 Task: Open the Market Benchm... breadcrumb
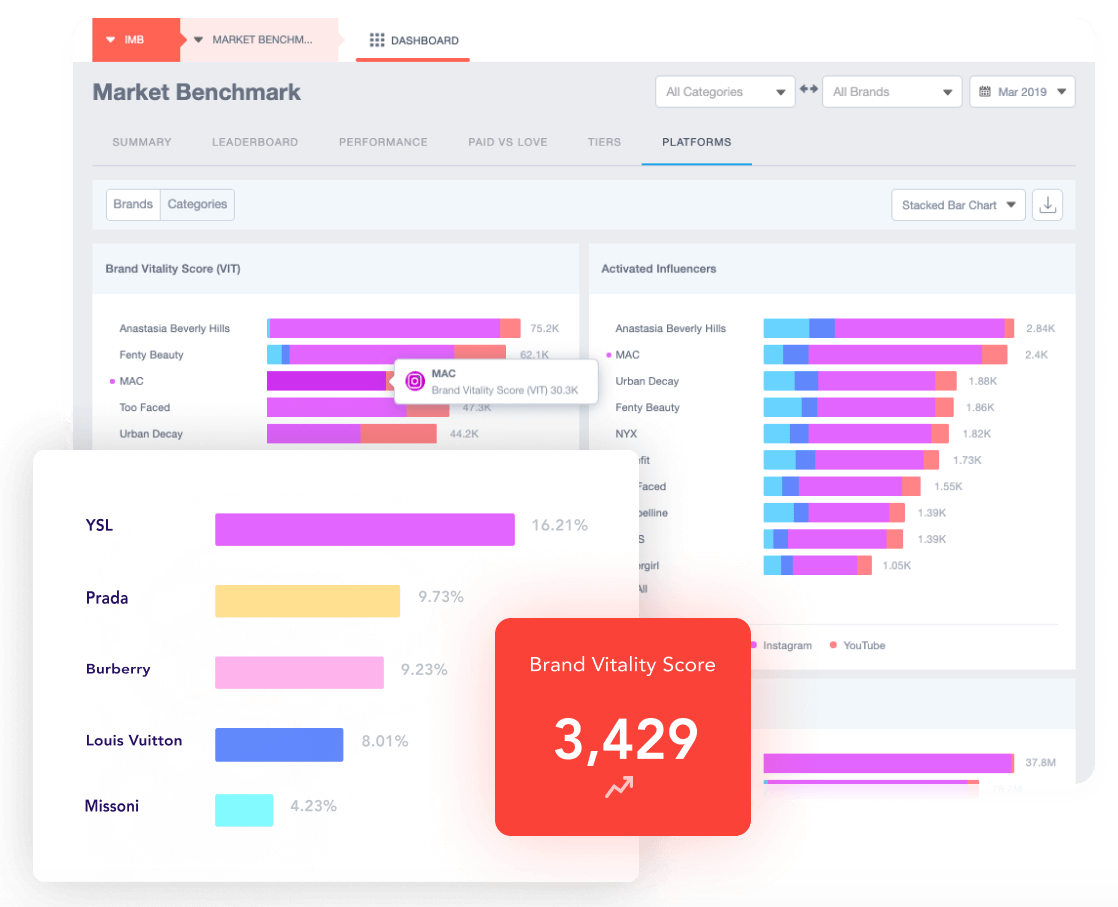(x=259, y=40)
